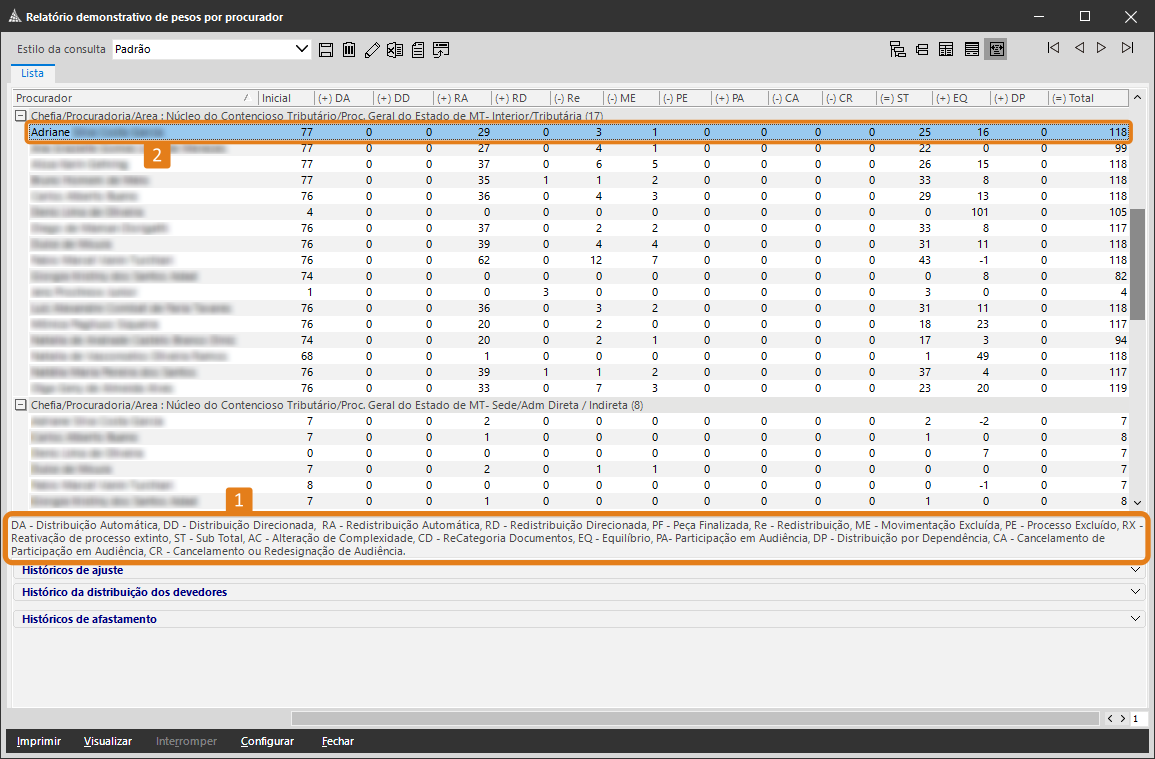Click the pencil edit style icon
The width and height of the screenshot is (1155, 759).
click(x=372, y=49)
